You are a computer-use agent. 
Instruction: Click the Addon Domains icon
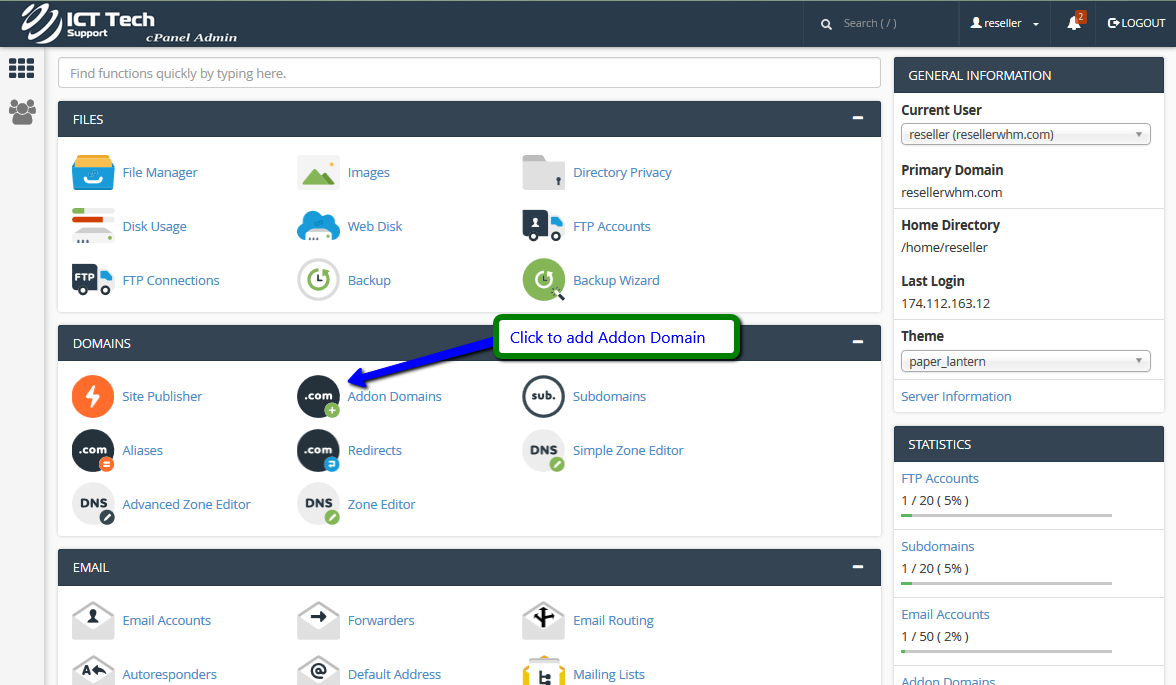pos(318,397)
